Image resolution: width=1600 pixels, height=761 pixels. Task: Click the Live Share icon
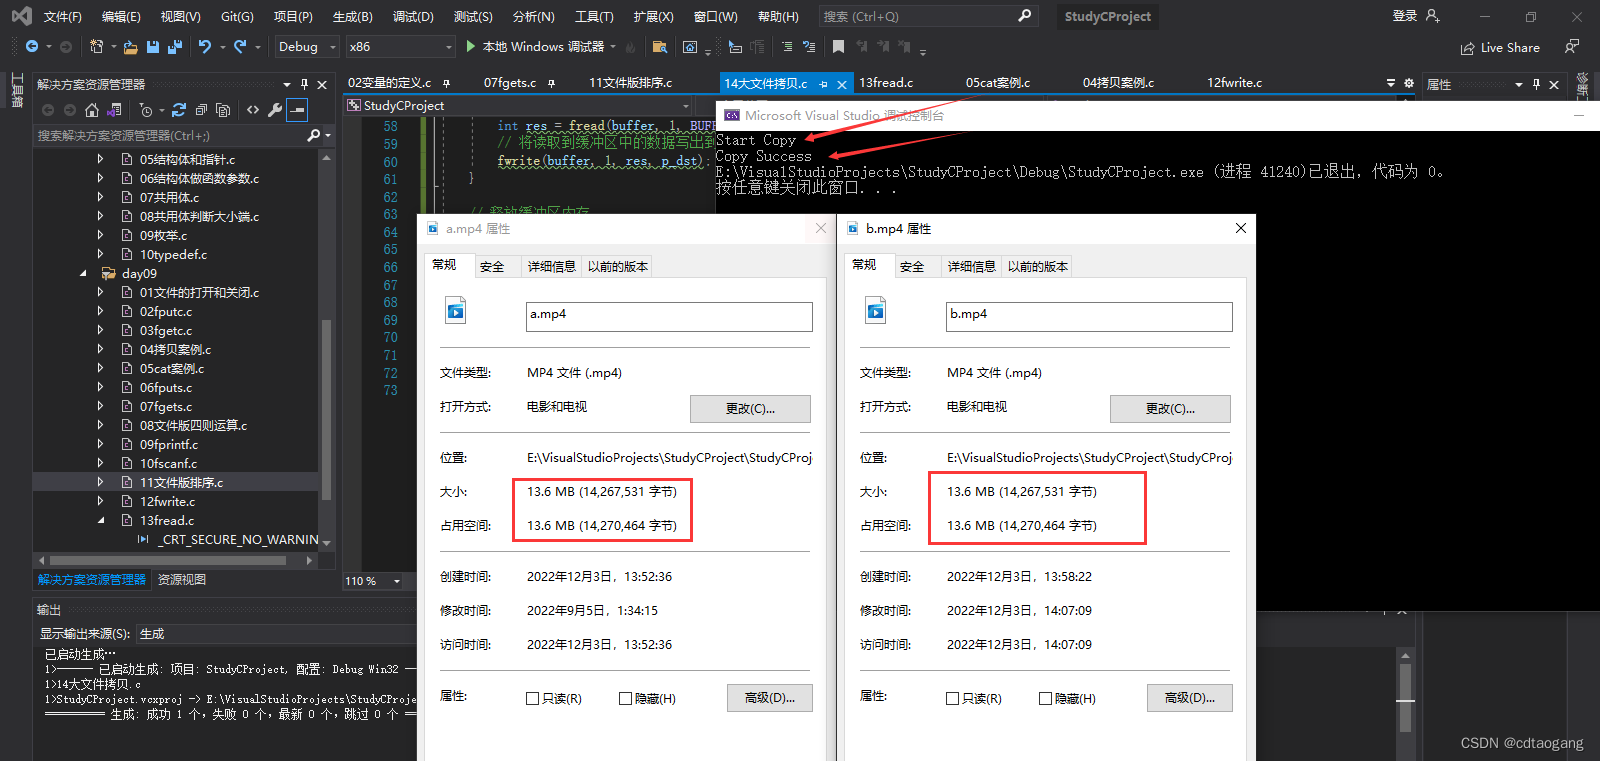tap(1467, 48)
